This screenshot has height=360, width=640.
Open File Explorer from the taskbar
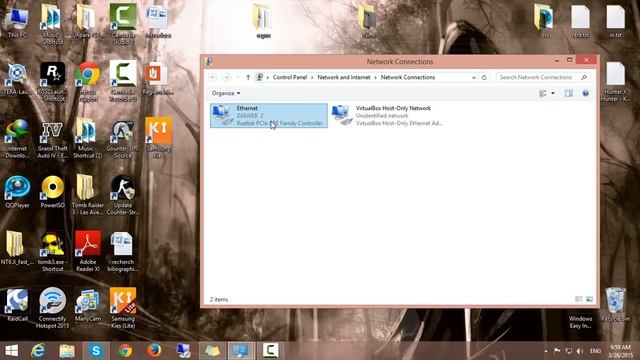[67, 351]
